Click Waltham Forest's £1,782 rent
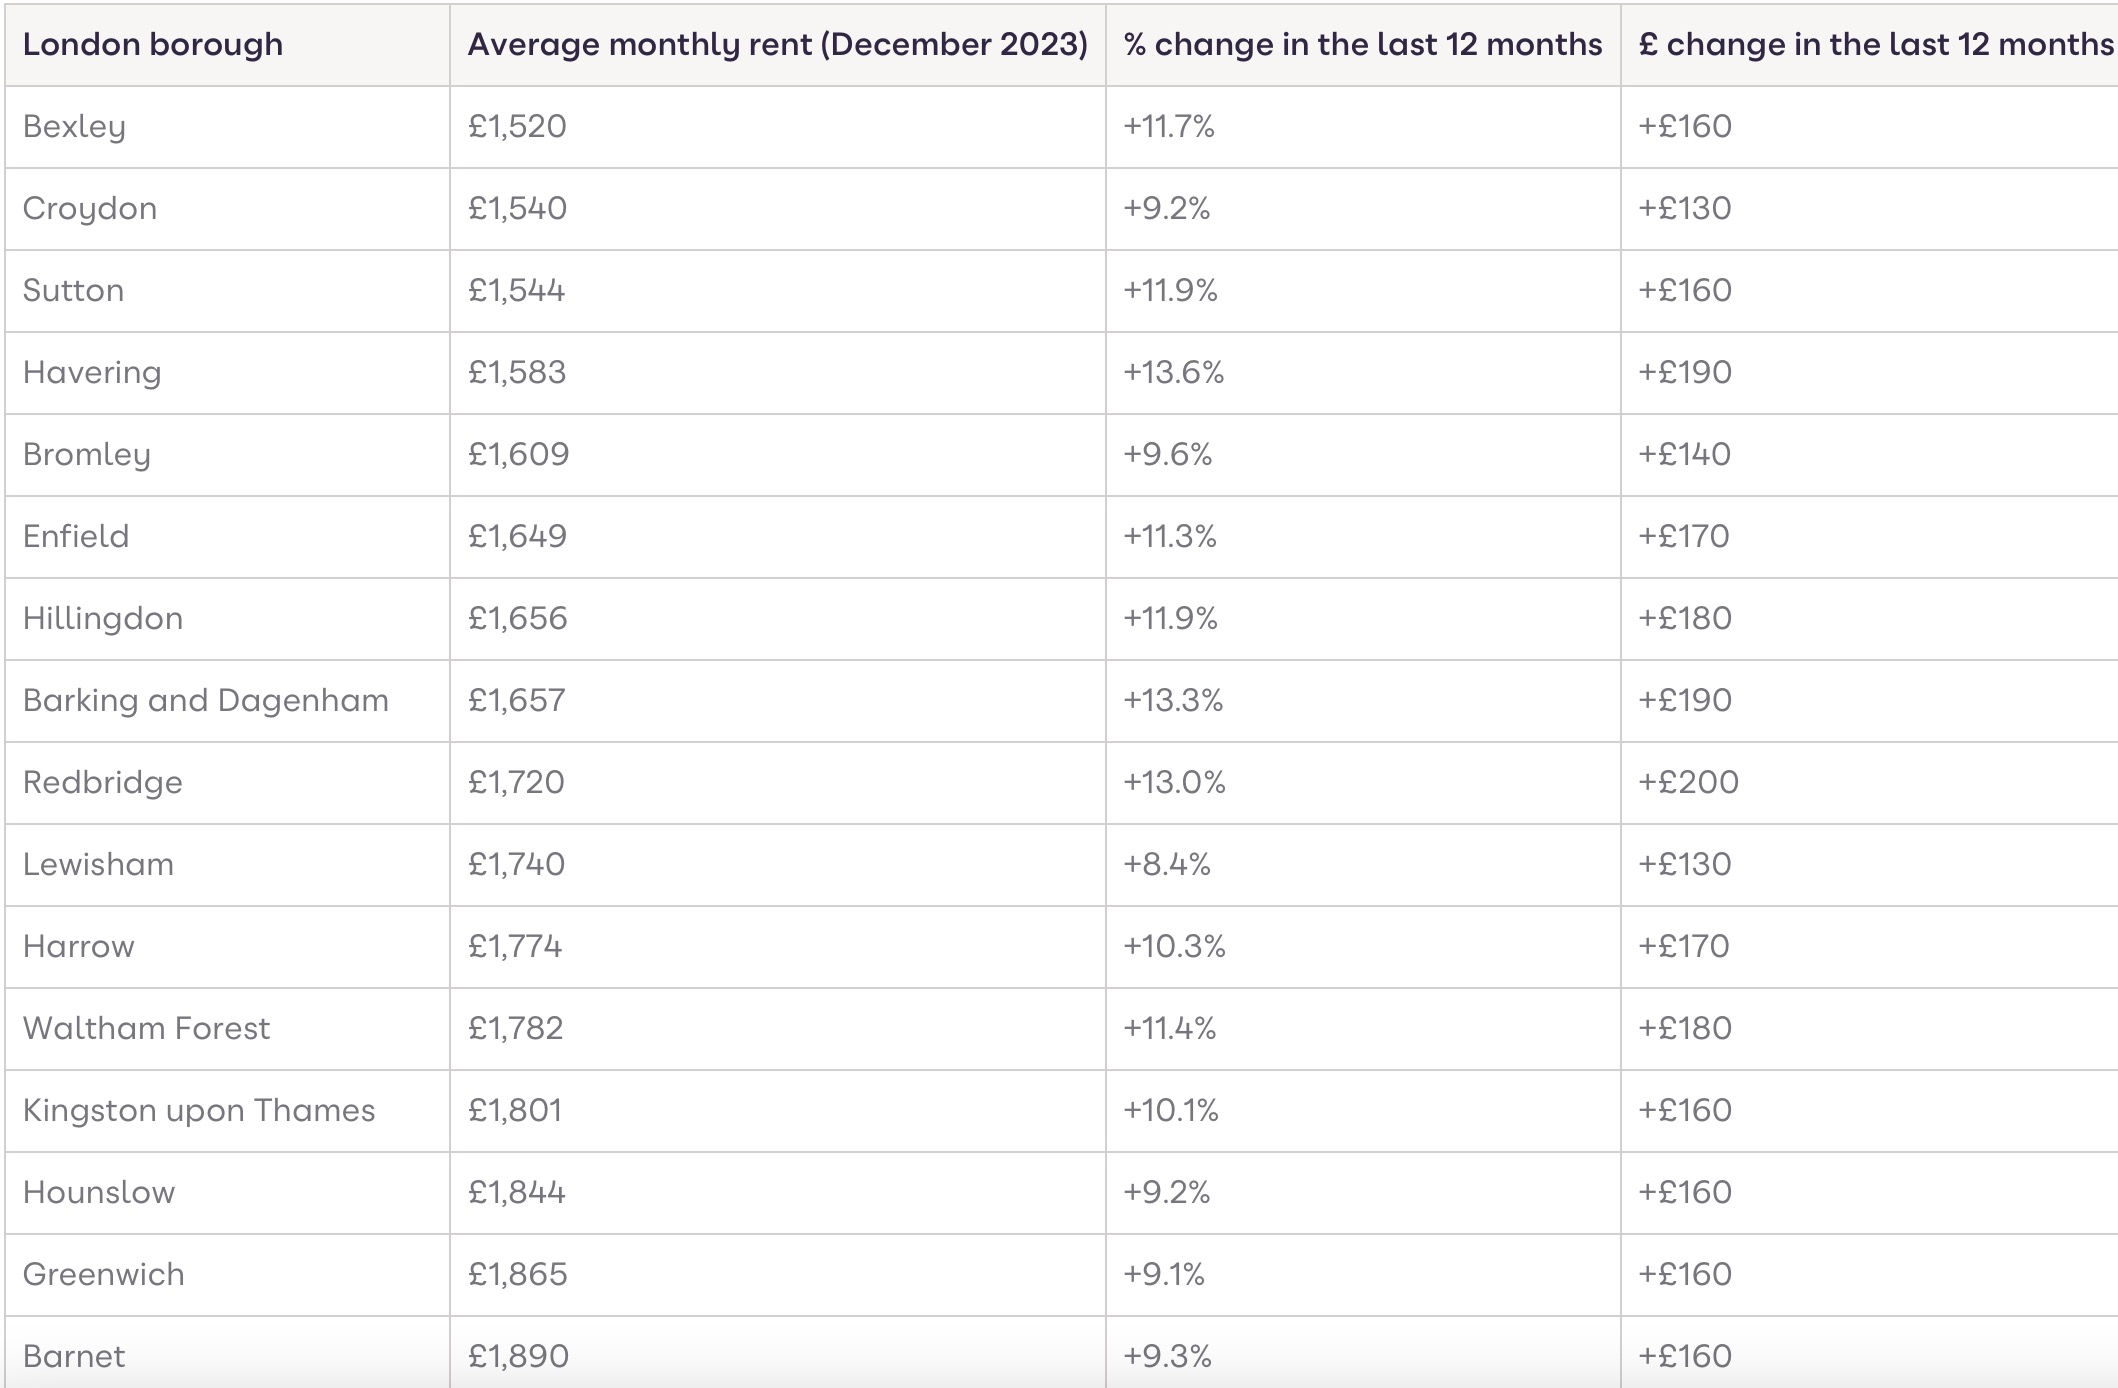 (x=516, y=1029)
